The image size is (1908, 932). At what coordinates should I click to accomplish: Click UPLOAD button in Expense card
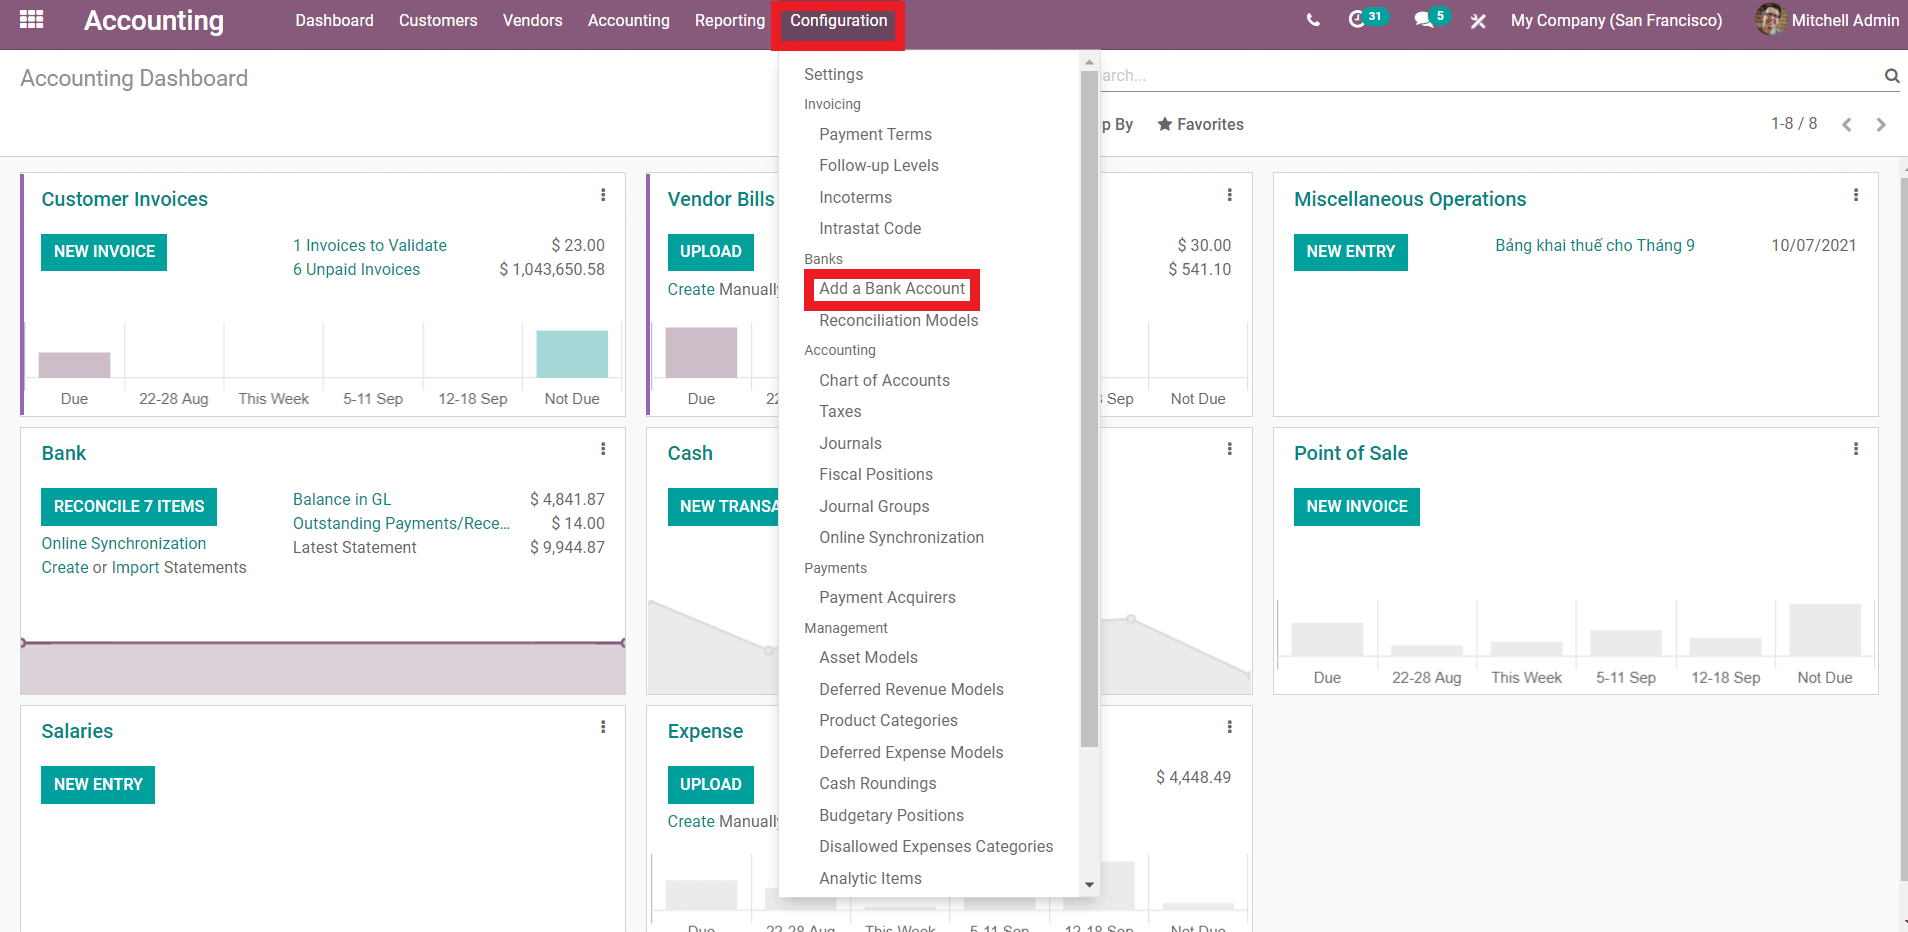pyautogui.click(x=711, y=785)
